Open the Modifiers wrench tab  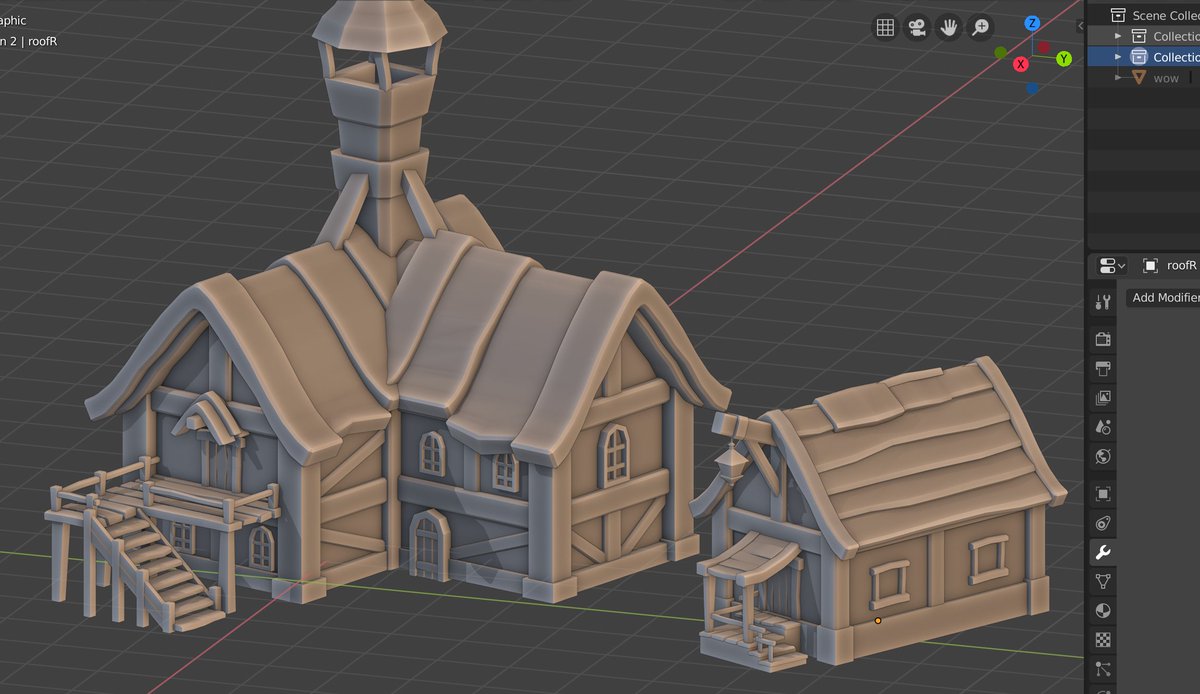point(1103,552)
